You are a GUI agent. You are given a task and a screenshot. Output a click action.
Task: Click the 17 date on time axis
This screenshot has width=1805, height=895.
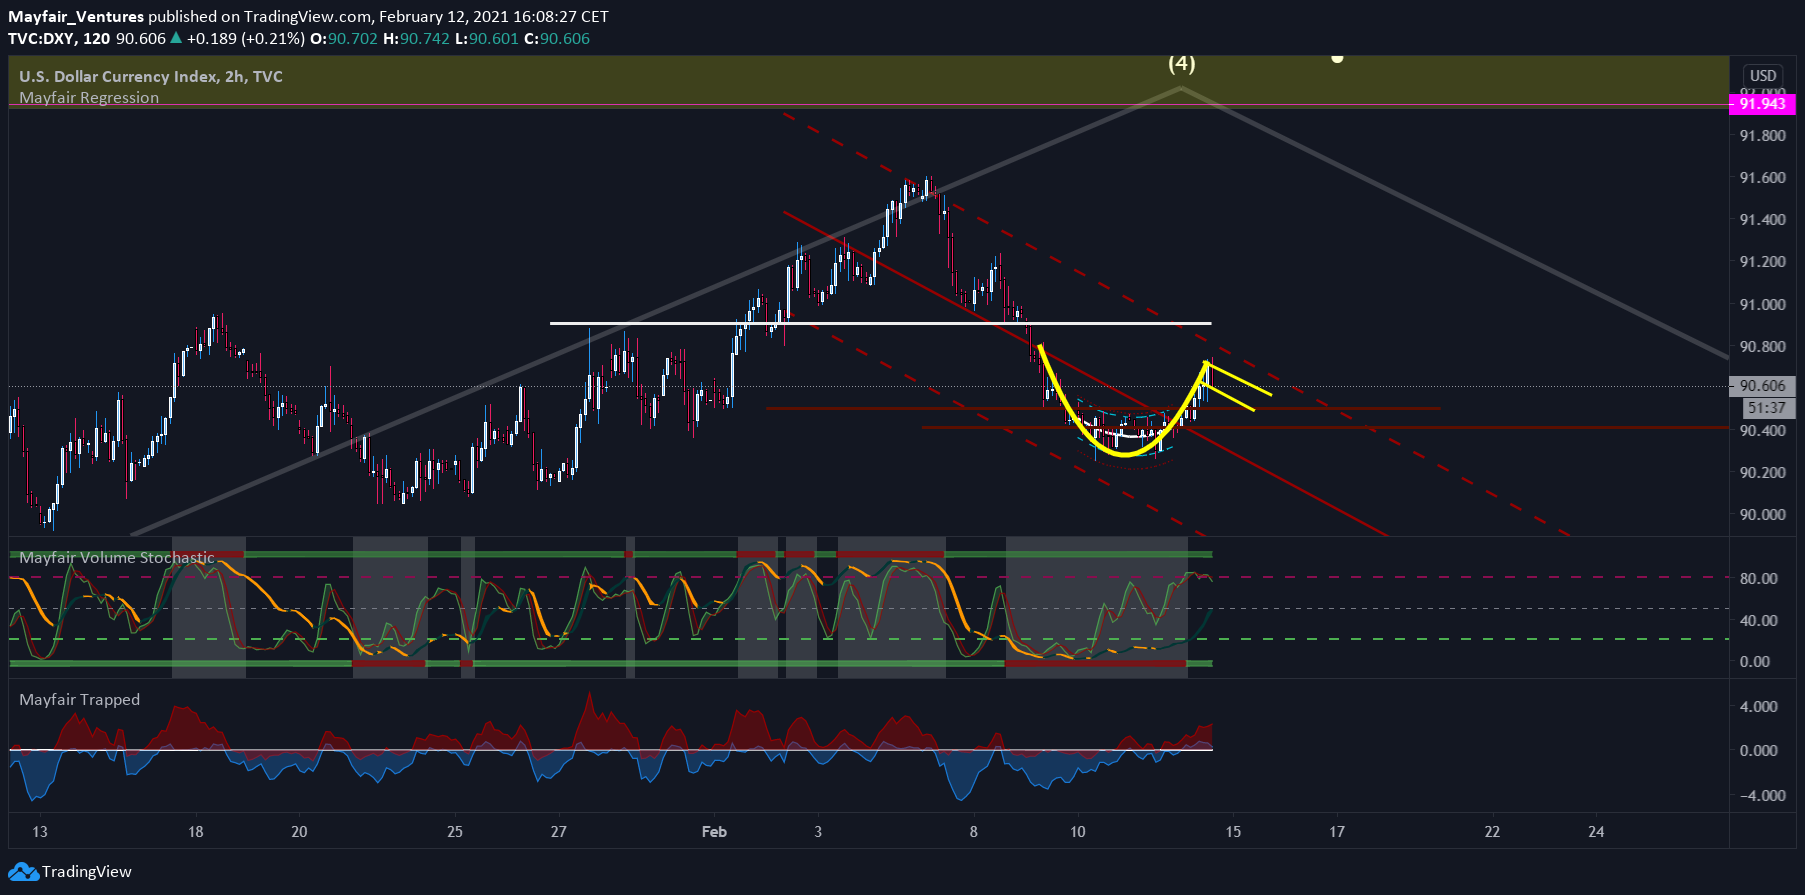tap(1337, 832)
